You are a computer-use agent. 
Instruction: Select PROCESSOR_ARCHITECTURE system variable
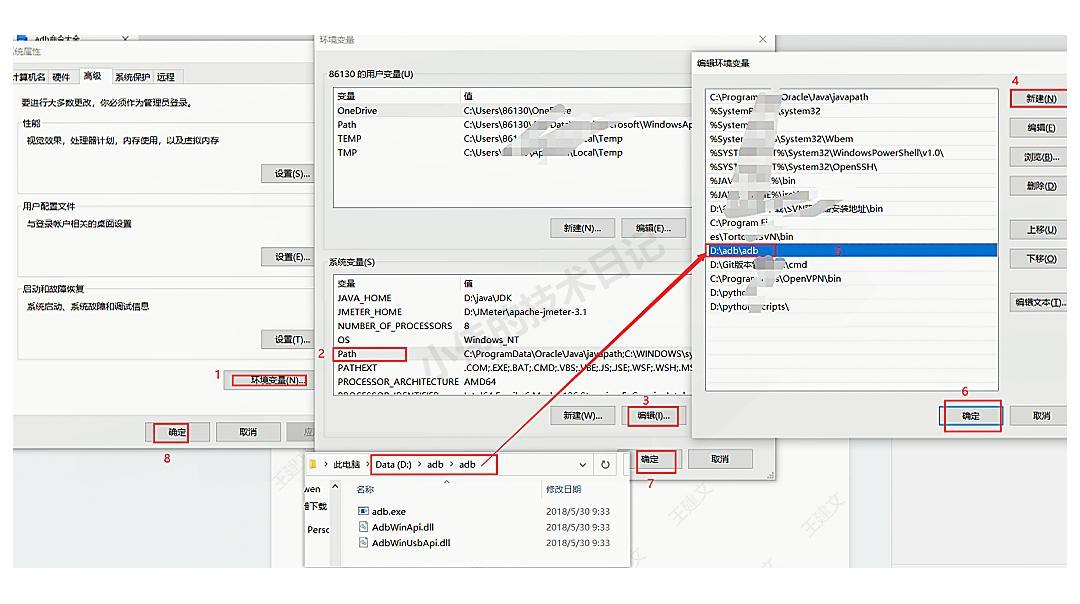coord(512,382)
